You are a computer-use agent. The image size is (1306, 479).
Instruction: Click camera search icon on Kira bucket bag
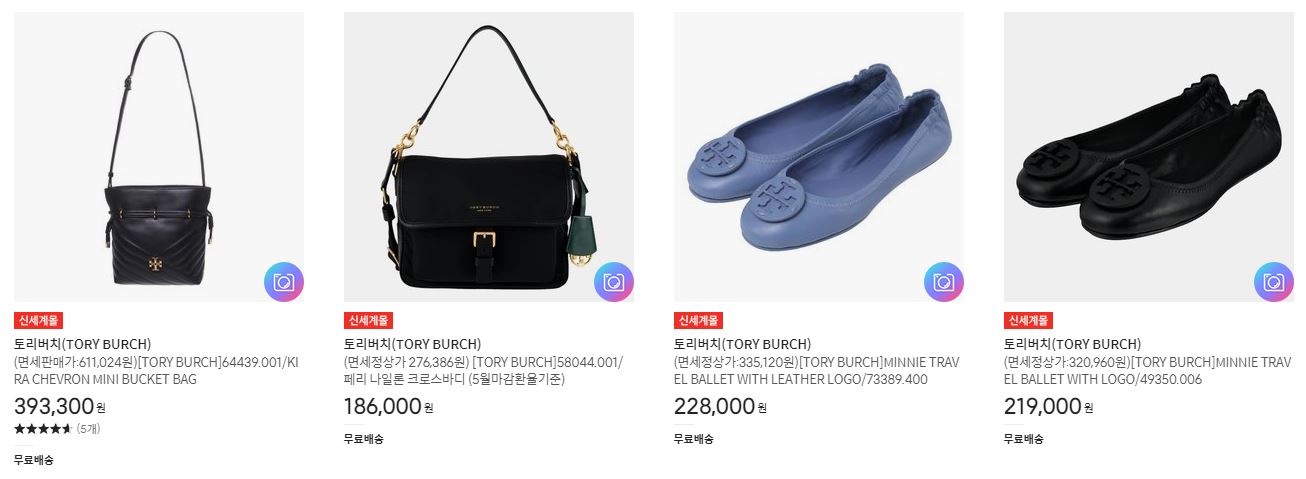pyautogui.click(x=284, y=282)
